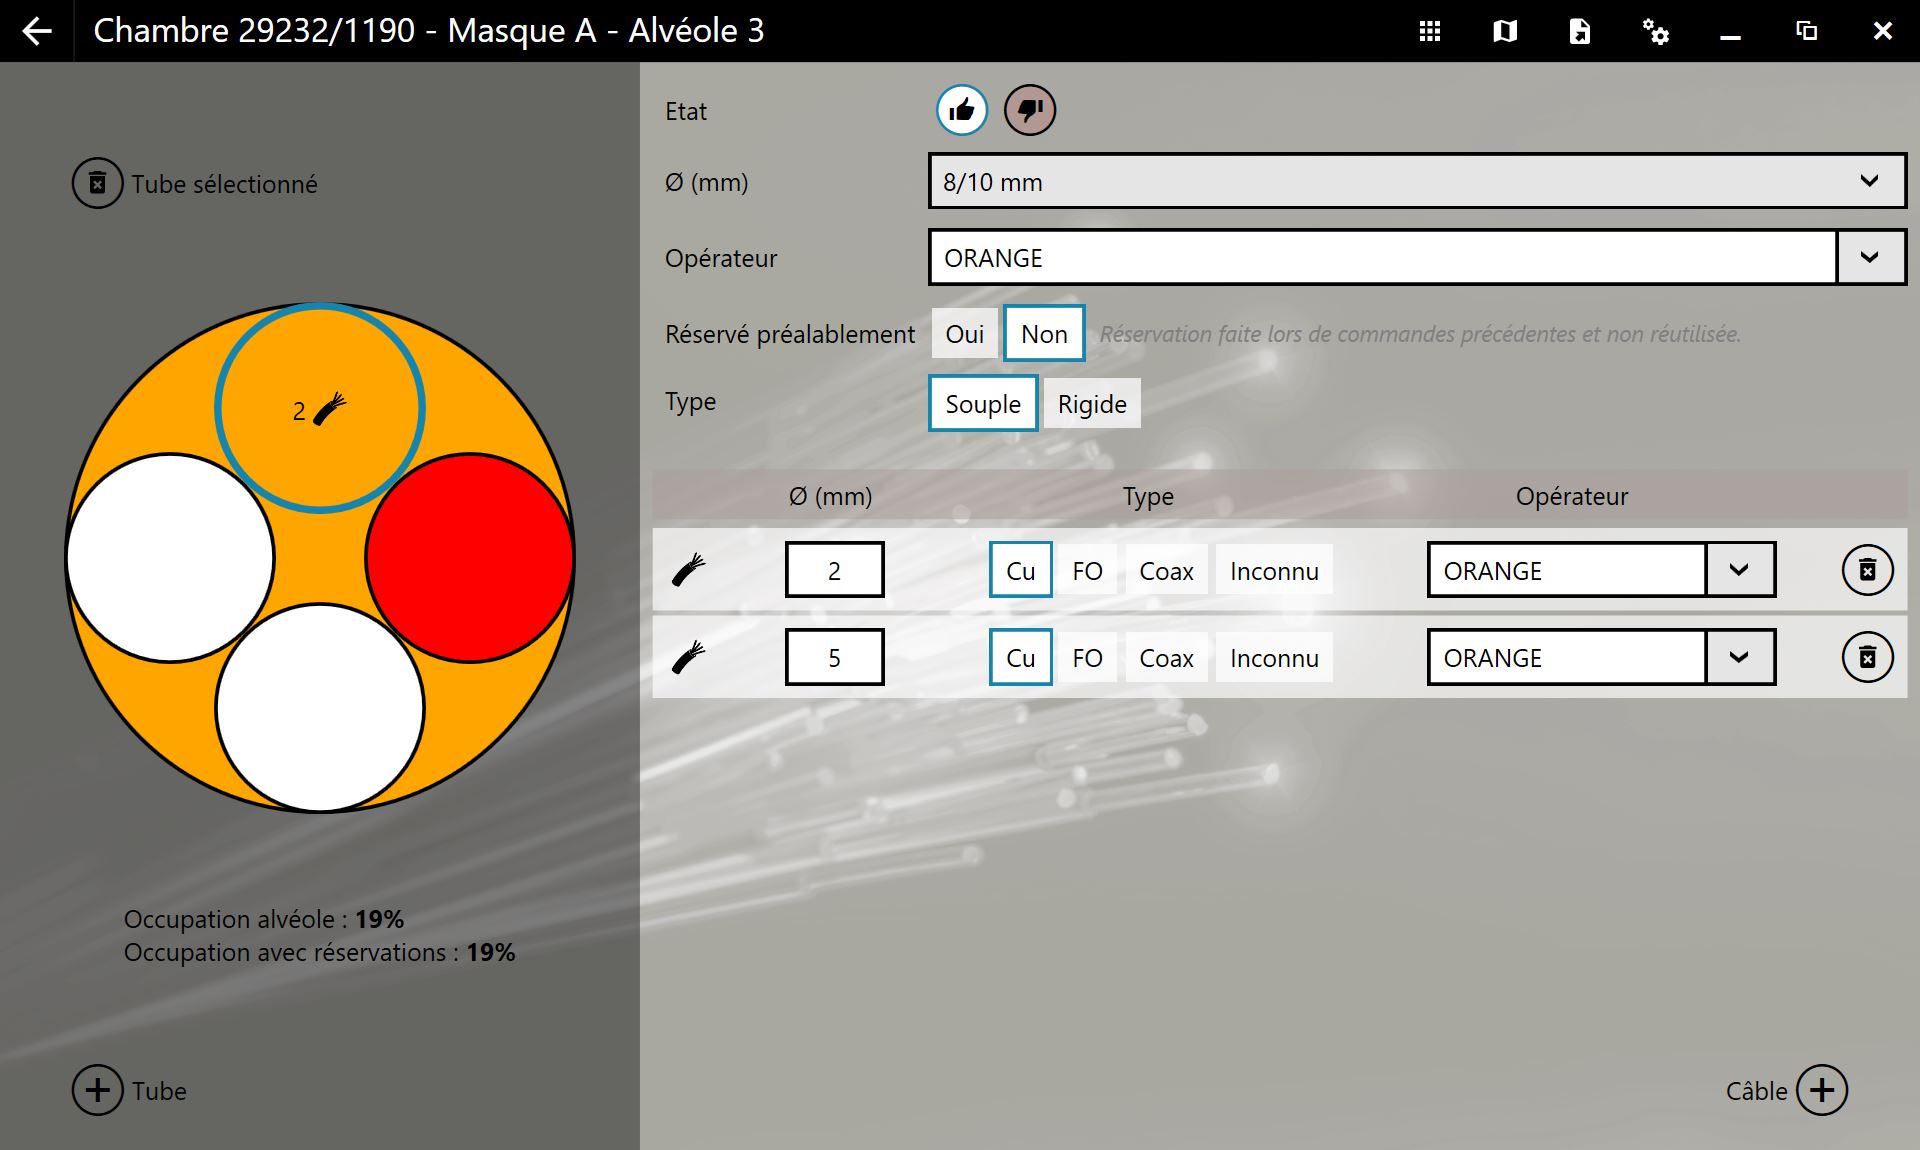Delete the selected tube with trash icon
Viewport: 1920px width, 1150px height.
point(97,183)
